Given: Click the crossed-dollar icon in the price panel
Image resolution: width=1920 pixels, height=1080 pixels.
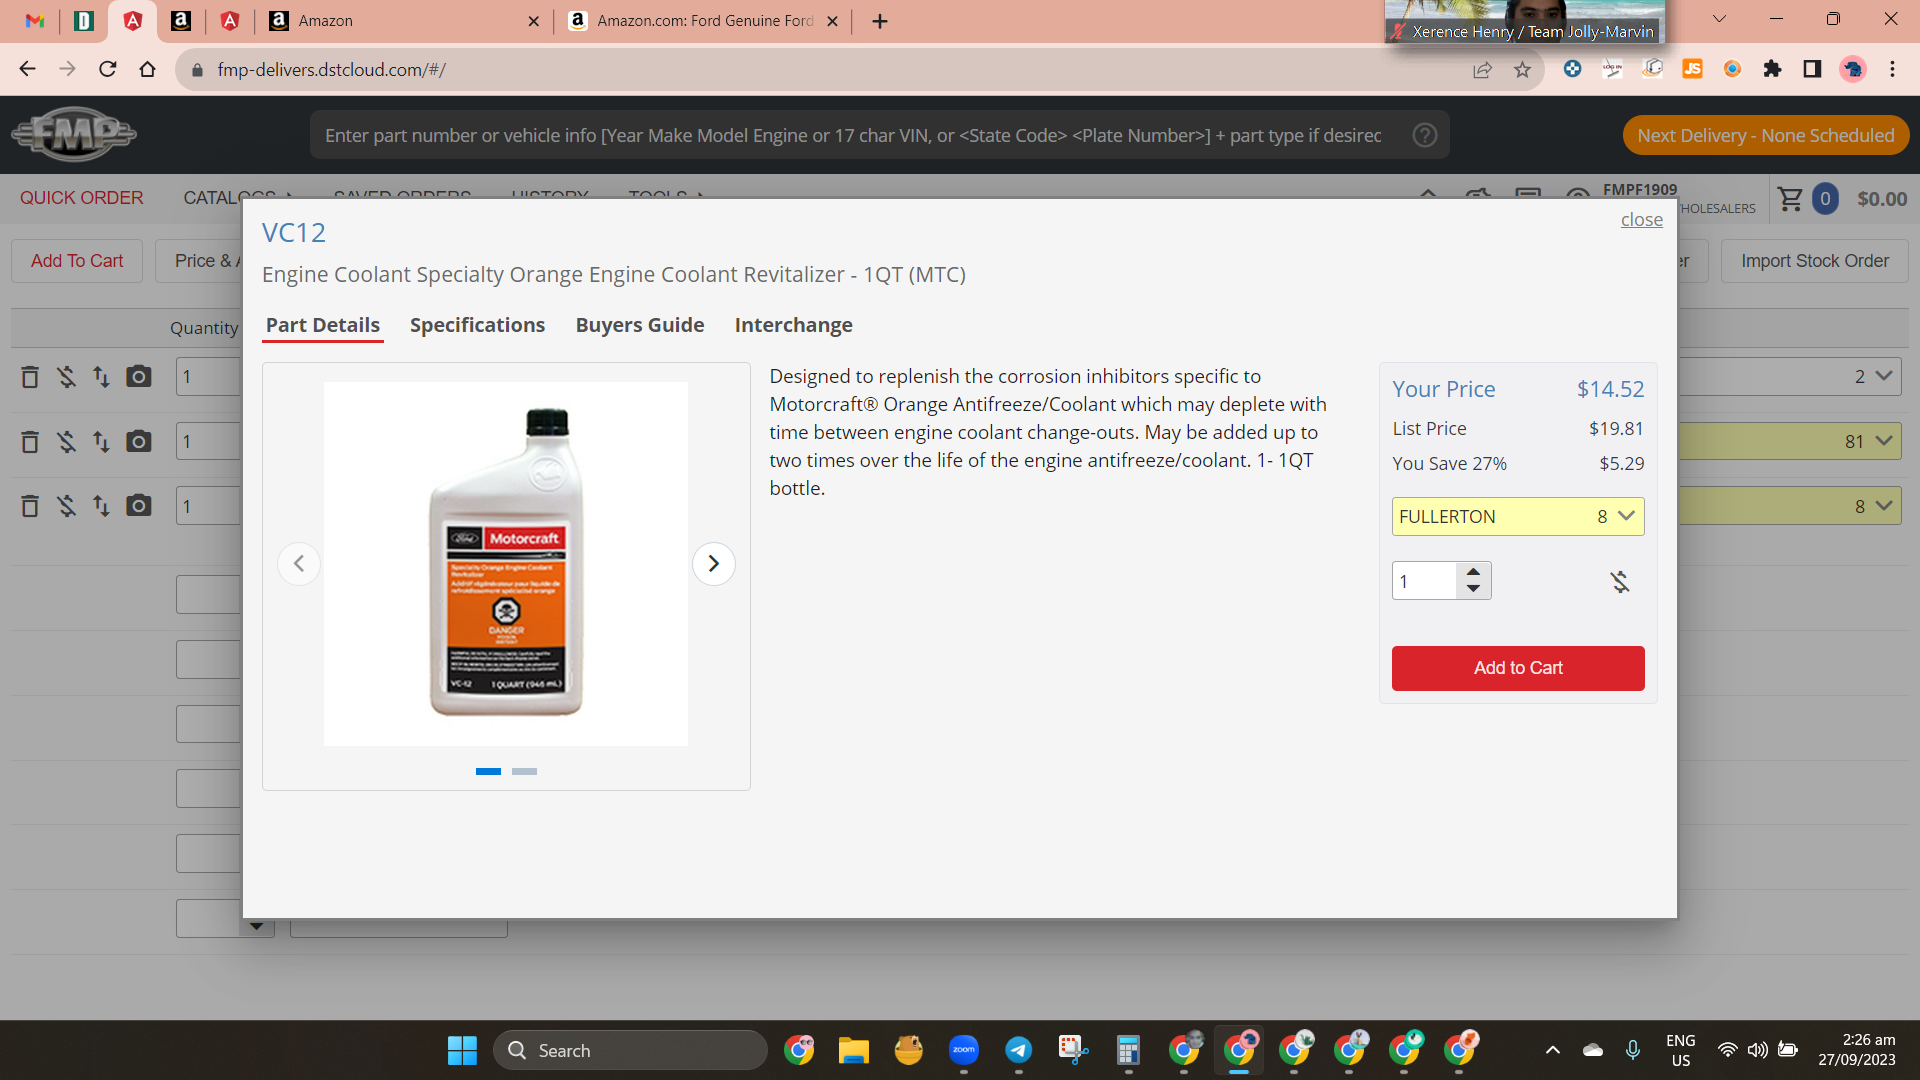Looking at the screenshot, I should 1620,581.
